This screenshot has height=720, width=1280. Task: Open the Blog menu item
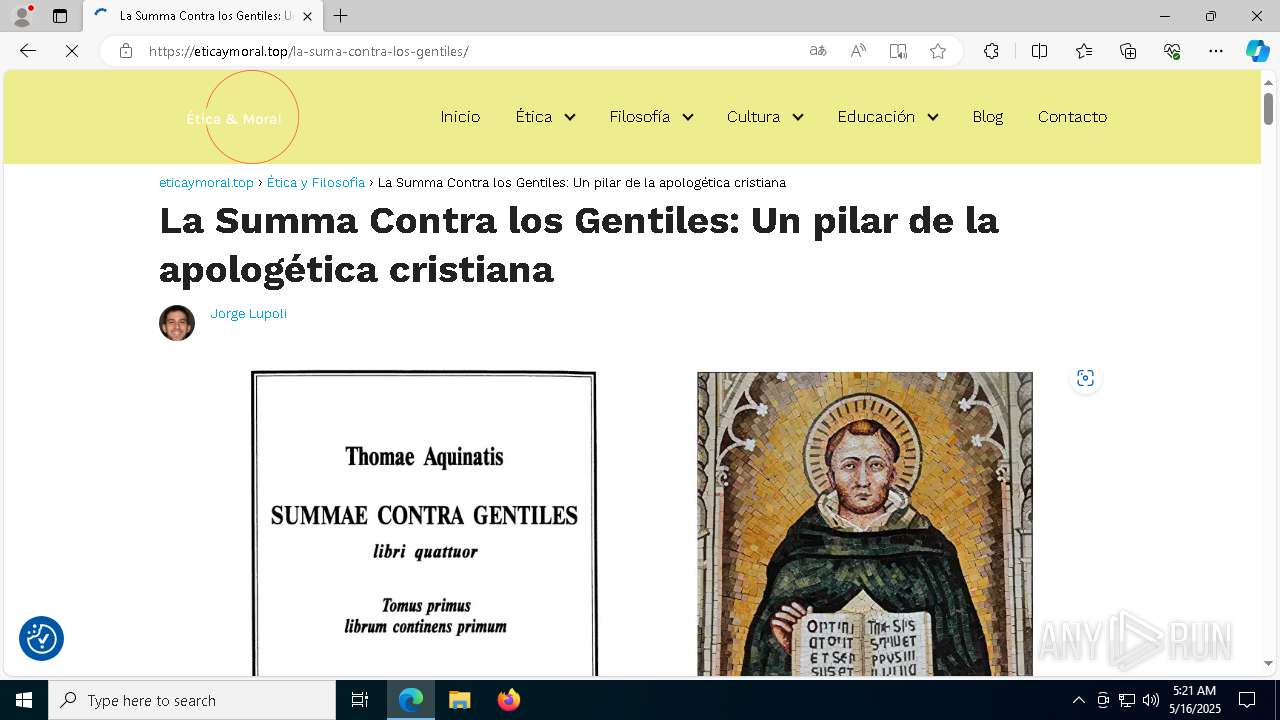click(x=987, y=117)
